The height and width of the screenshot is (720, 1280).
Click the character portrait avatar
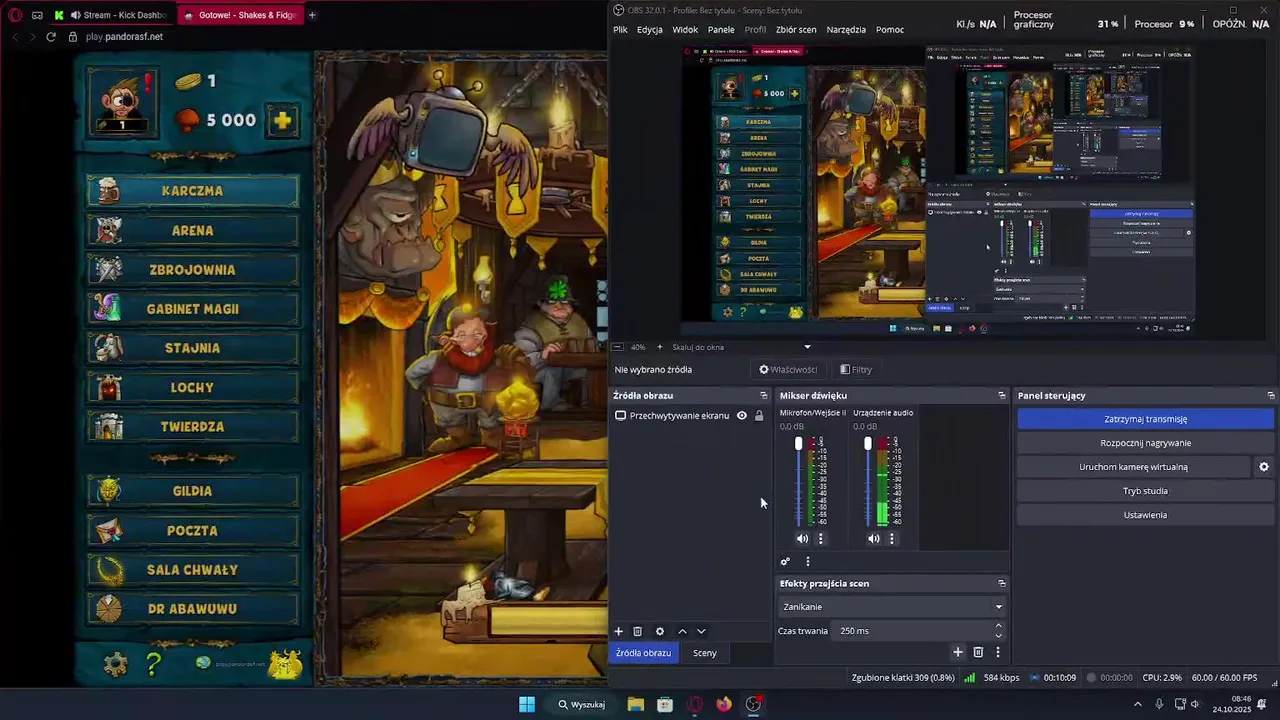click(x=122, y=101)
